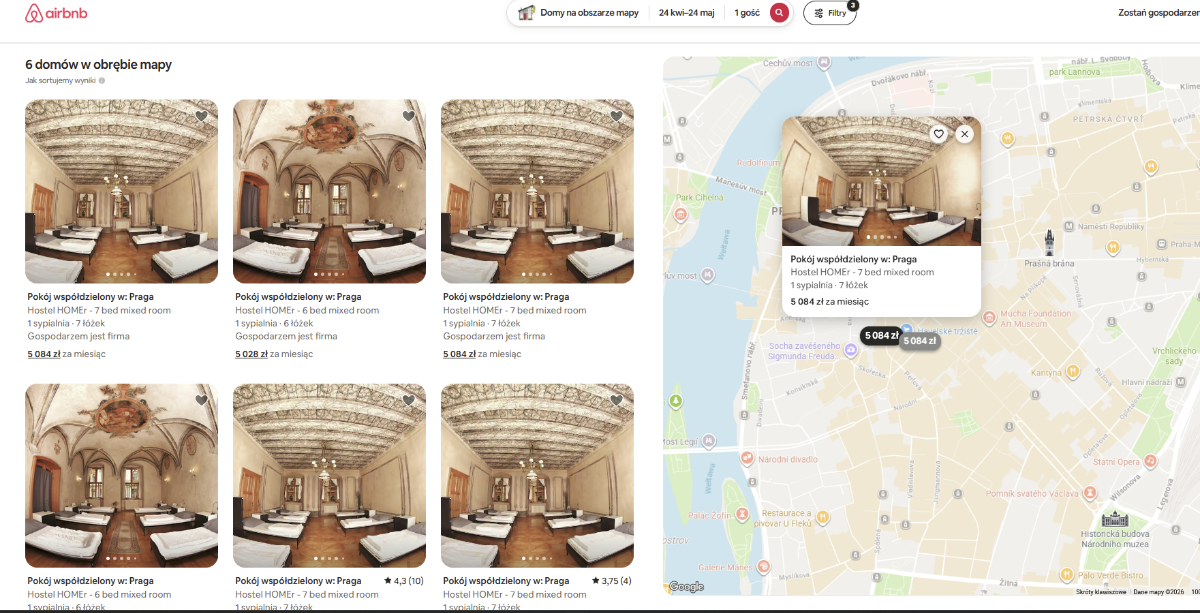Click the Most Legií bridge pin
This screenshot has width=1200, height=613.
(707, 439)
